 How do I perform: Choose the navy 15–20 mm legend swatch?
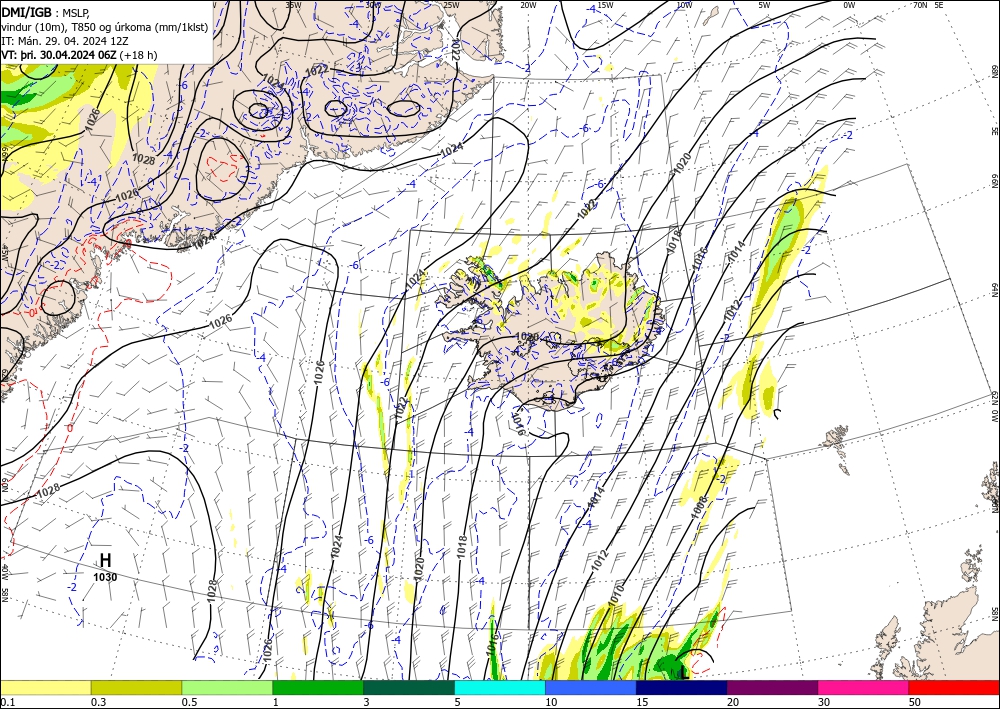point(682,687)
